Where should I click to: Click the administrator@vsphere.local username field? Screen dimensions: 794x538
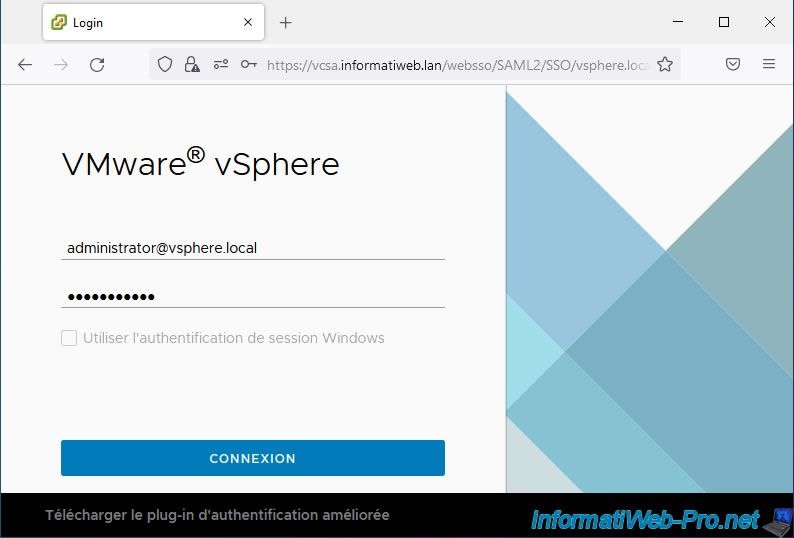(253, 248)
